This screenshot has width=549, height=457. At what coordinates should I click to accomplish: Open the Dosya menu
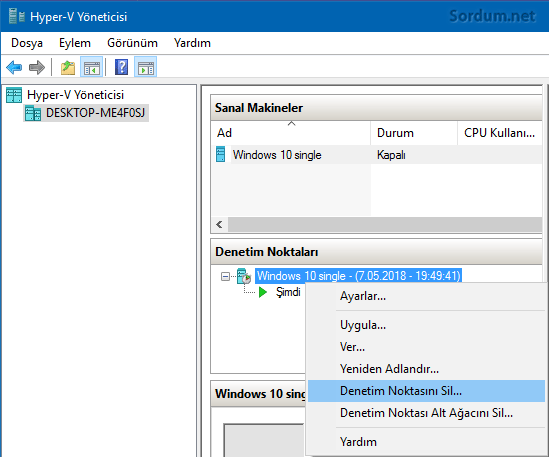coord(27,43)
